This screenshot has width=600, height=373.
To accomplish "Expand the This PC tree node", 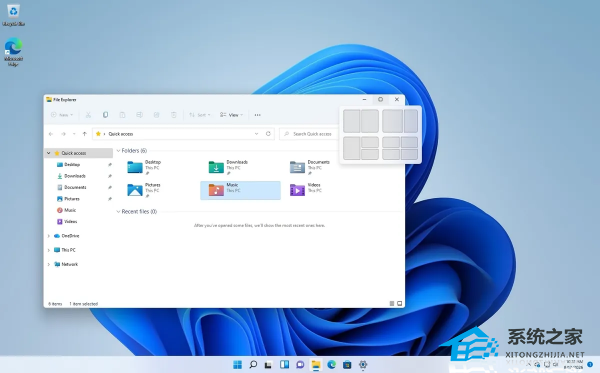I will coord(49,250).
